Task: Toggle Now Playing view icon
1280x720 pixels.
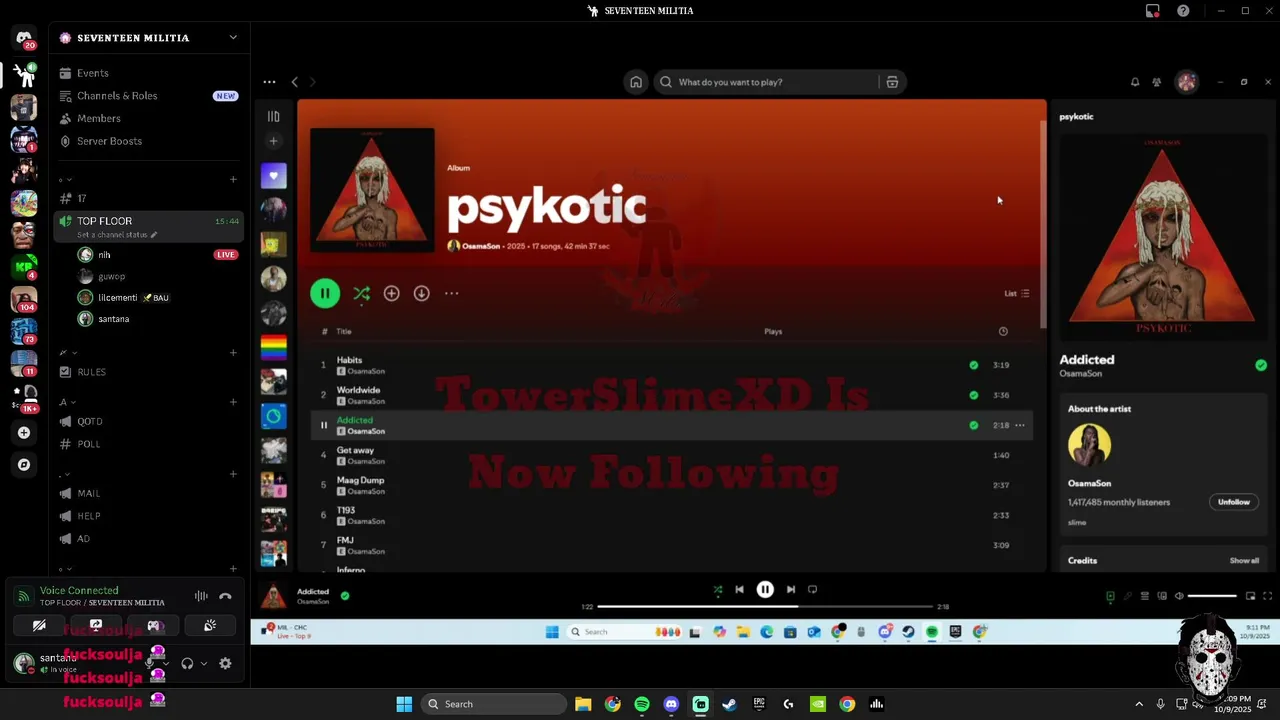Action: tap(1110, 596)
